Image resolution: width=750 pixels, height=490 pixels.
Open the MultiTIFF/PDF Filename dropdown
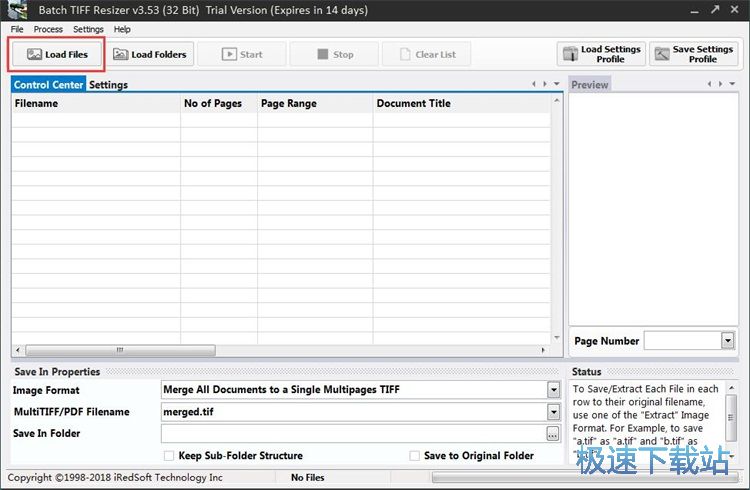point(553,412)
